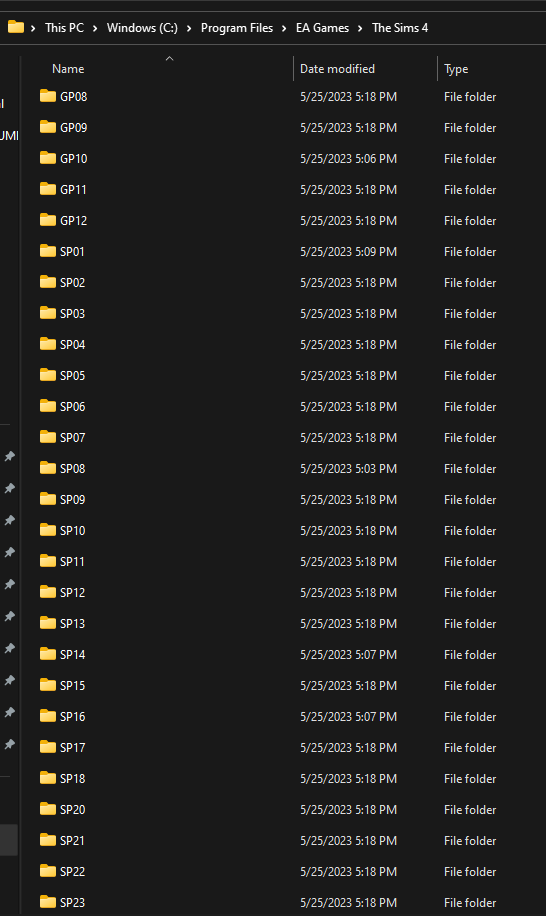Viewport: 546px width, 916px height.
Task: Navigate to Program Files in the breadcrumb
Action: [x=237, y=28]
